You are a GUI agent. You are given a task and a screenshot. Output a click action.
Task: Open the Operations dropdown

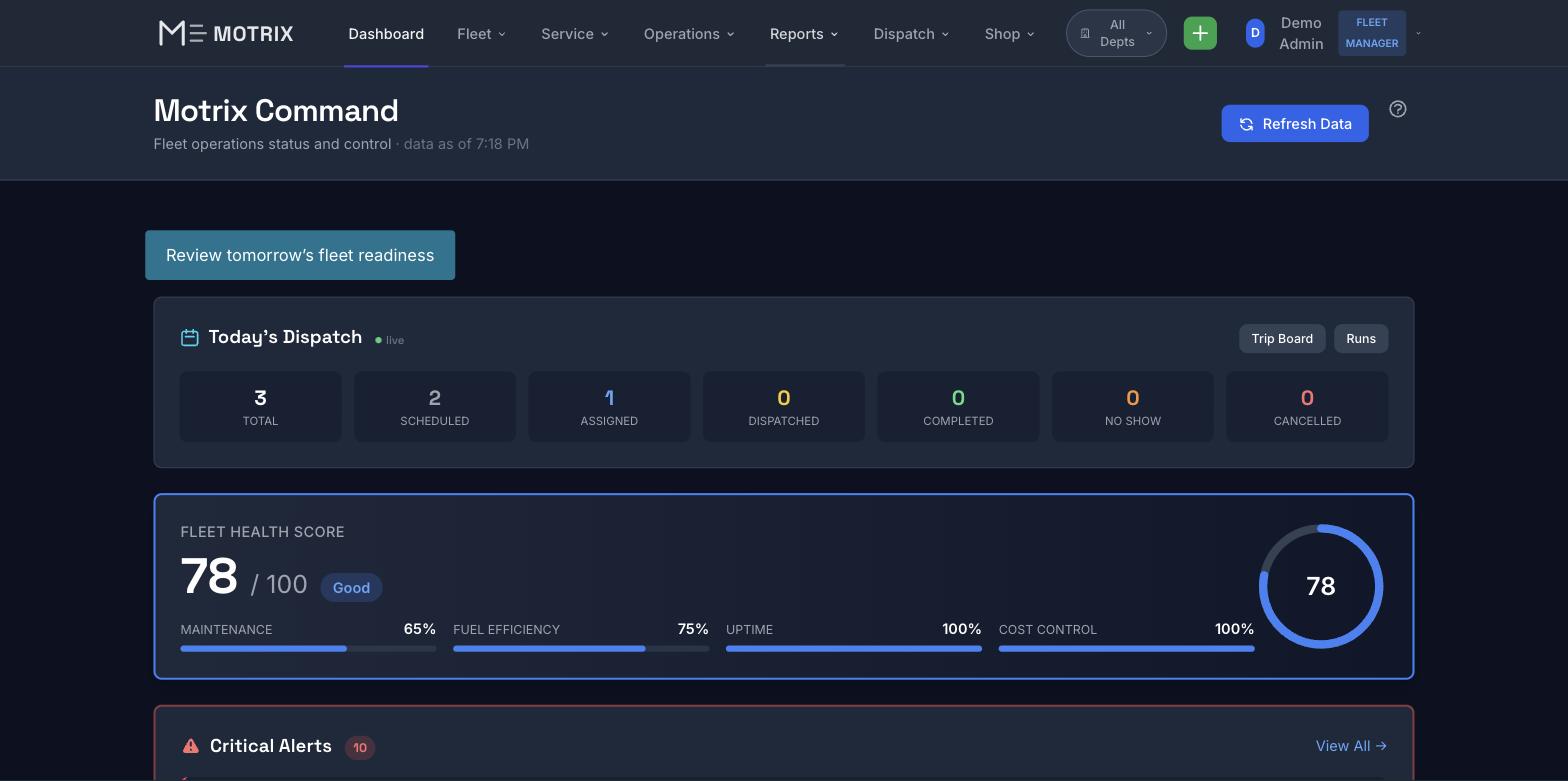[689, 33]
